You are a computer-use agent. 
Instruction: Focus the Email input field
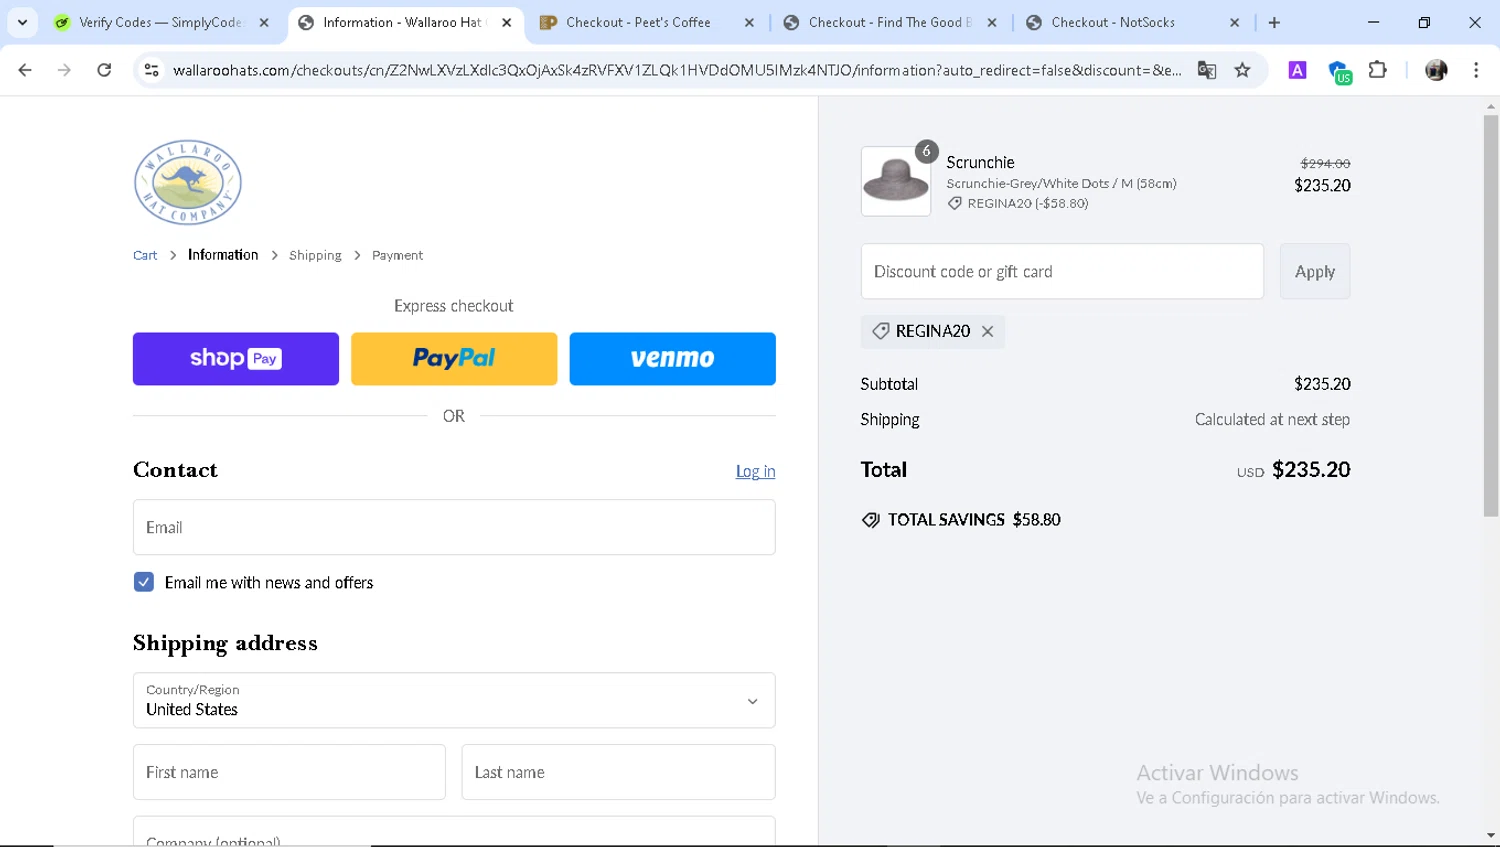[x=454, y=527]
